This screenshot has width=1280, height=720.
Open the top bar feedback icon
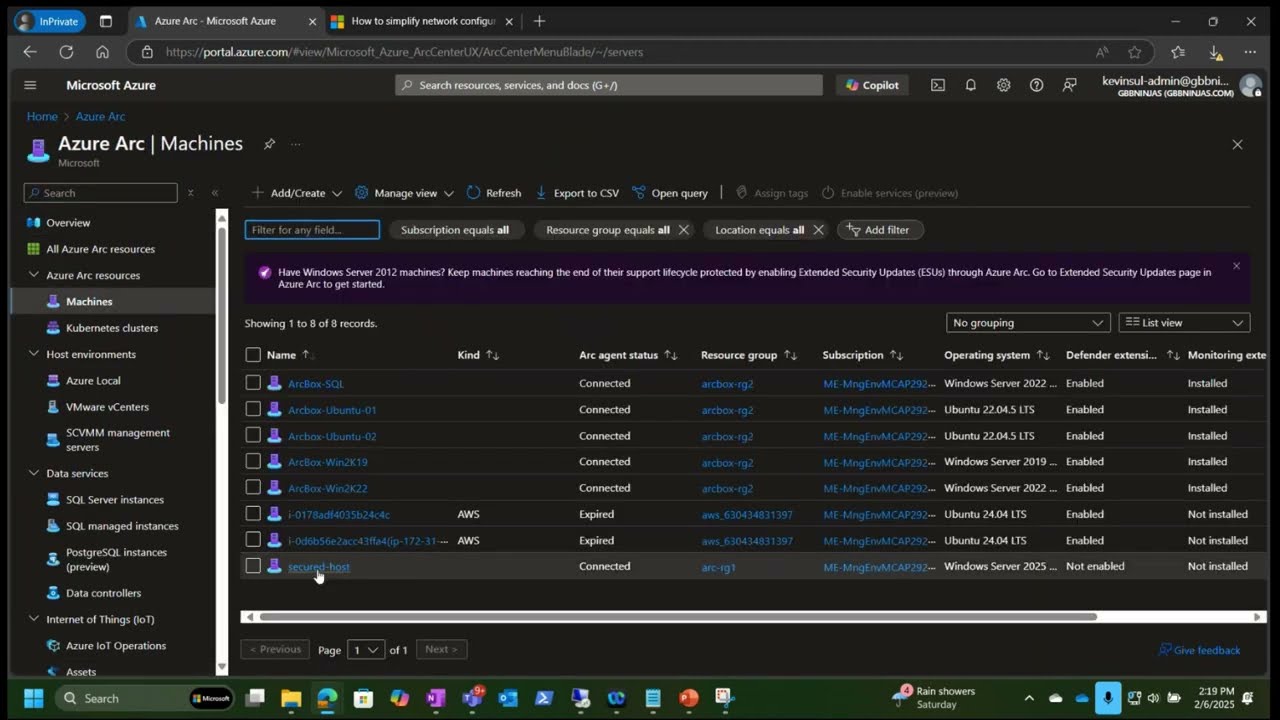click(x=1069, y=85)
